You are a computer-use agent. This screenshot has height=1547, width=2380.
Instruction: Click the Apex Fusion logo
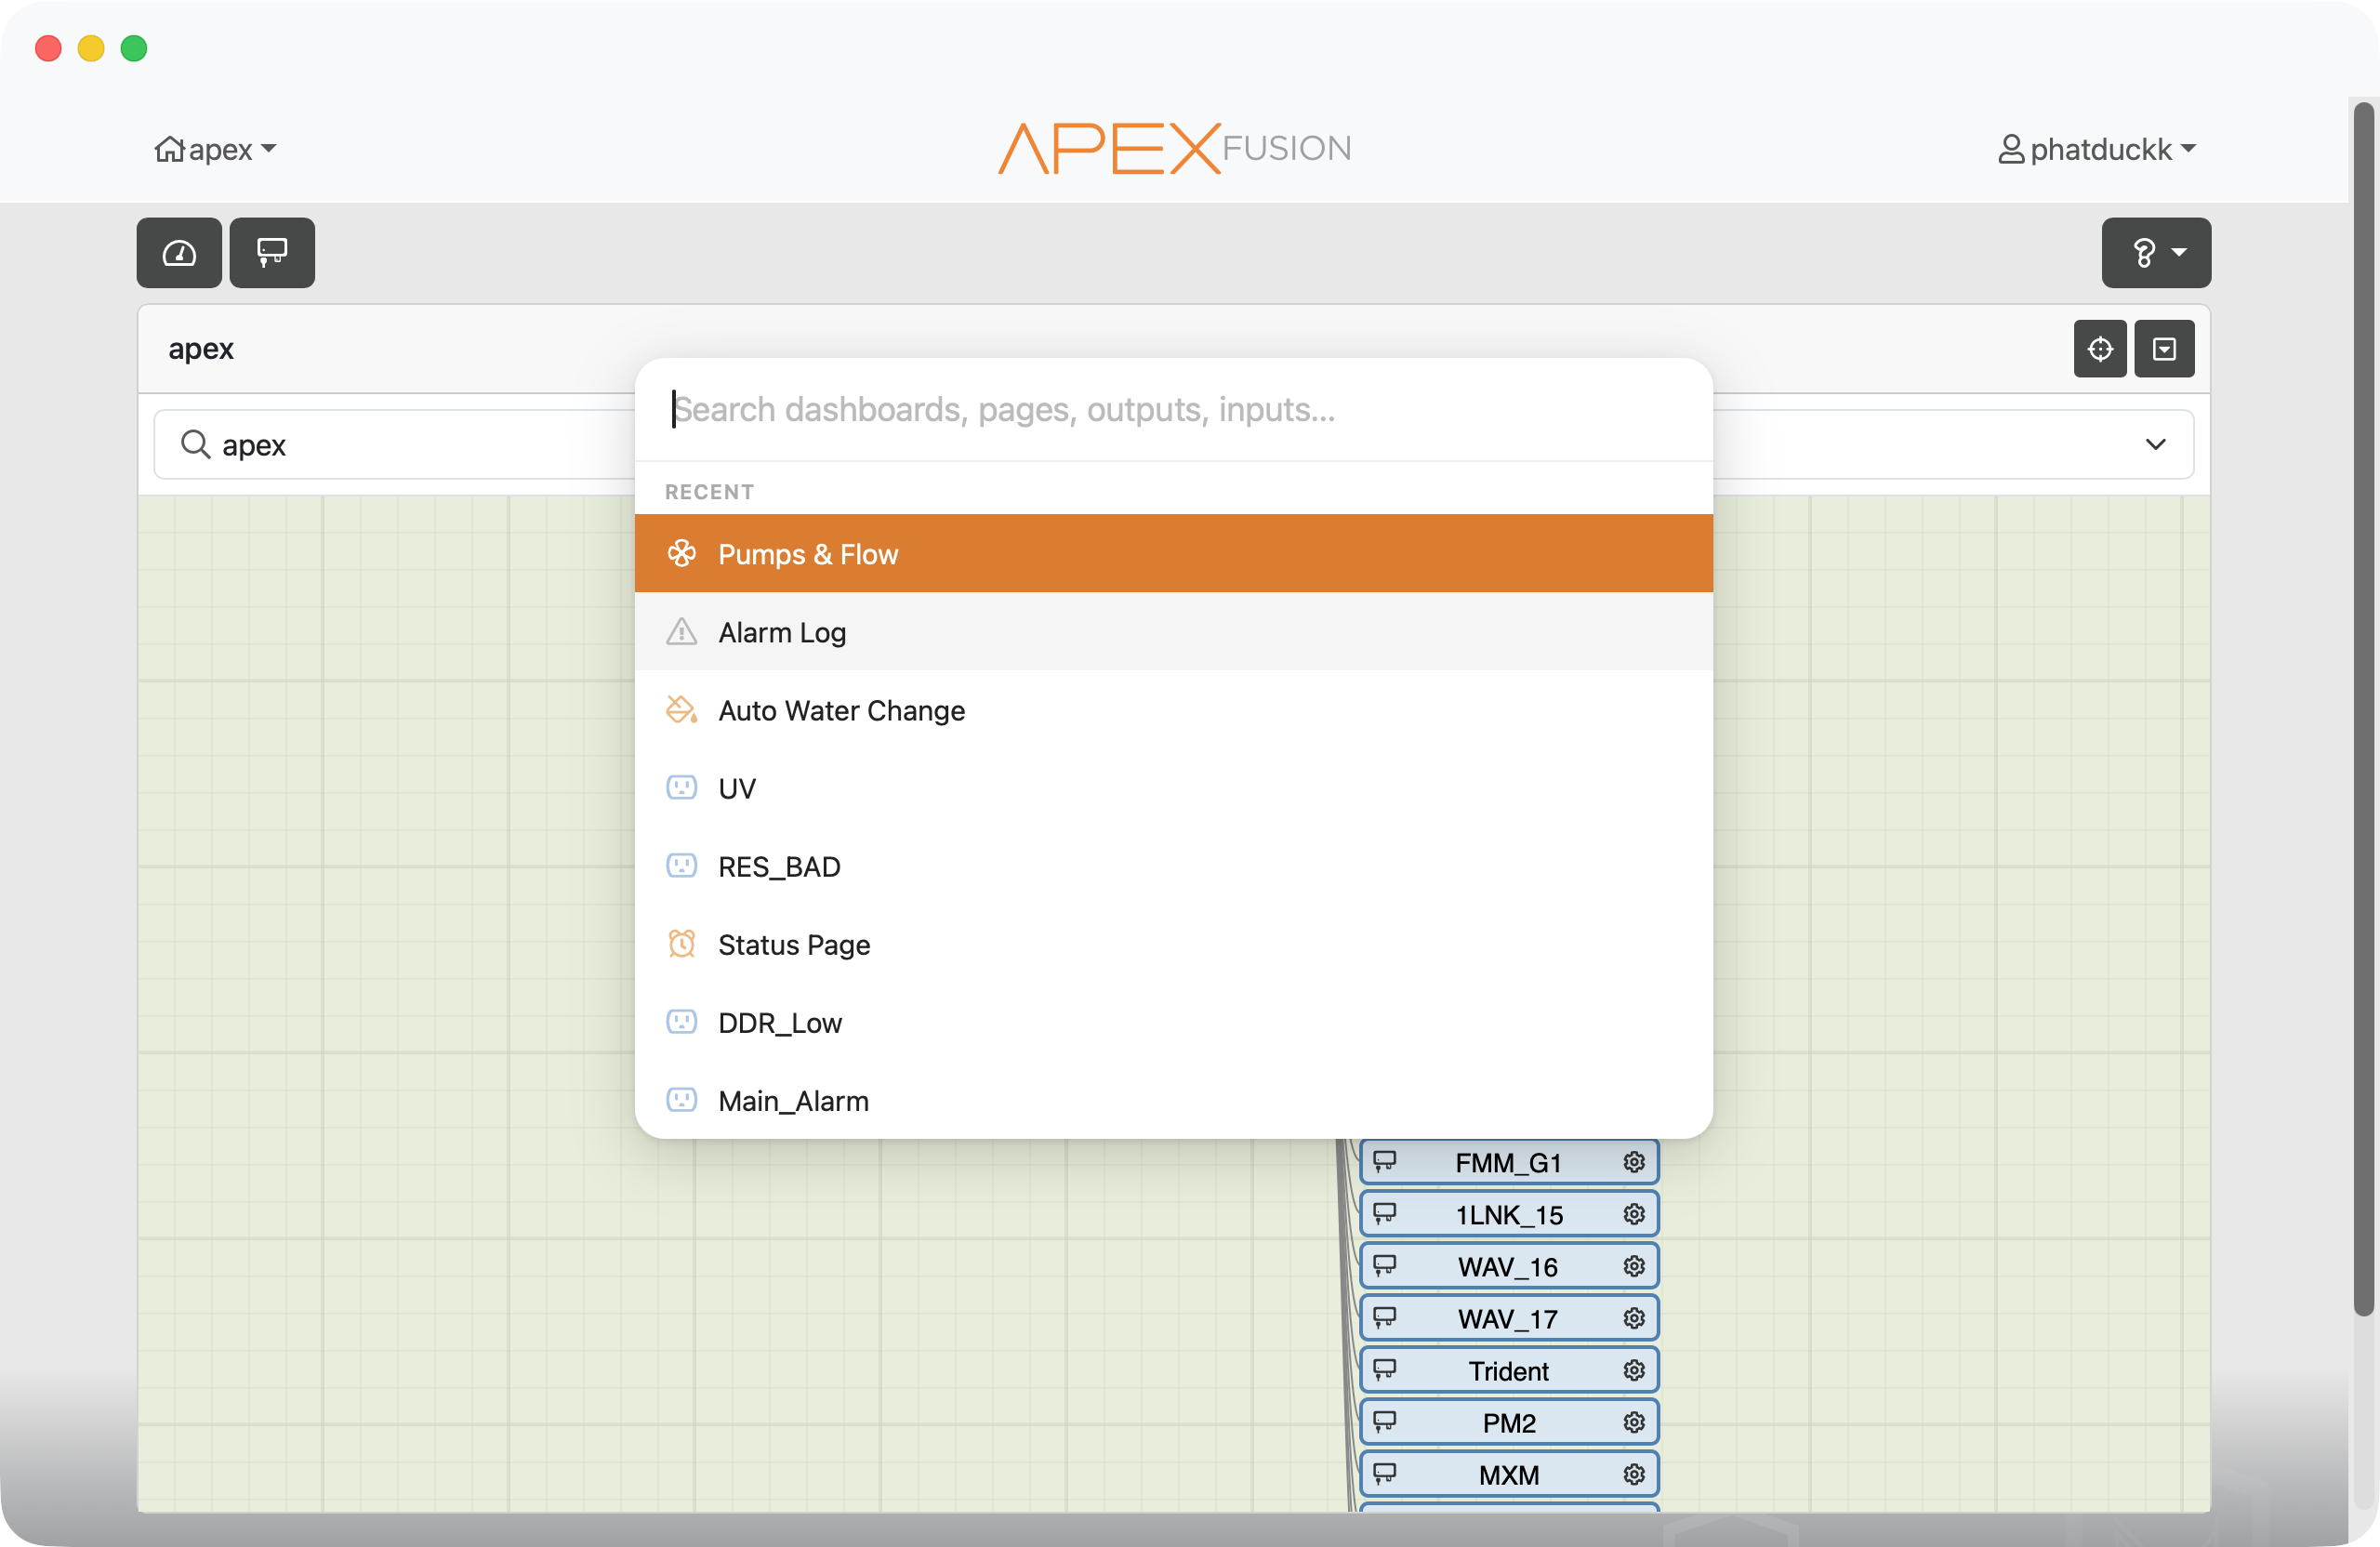(1175, 148)
